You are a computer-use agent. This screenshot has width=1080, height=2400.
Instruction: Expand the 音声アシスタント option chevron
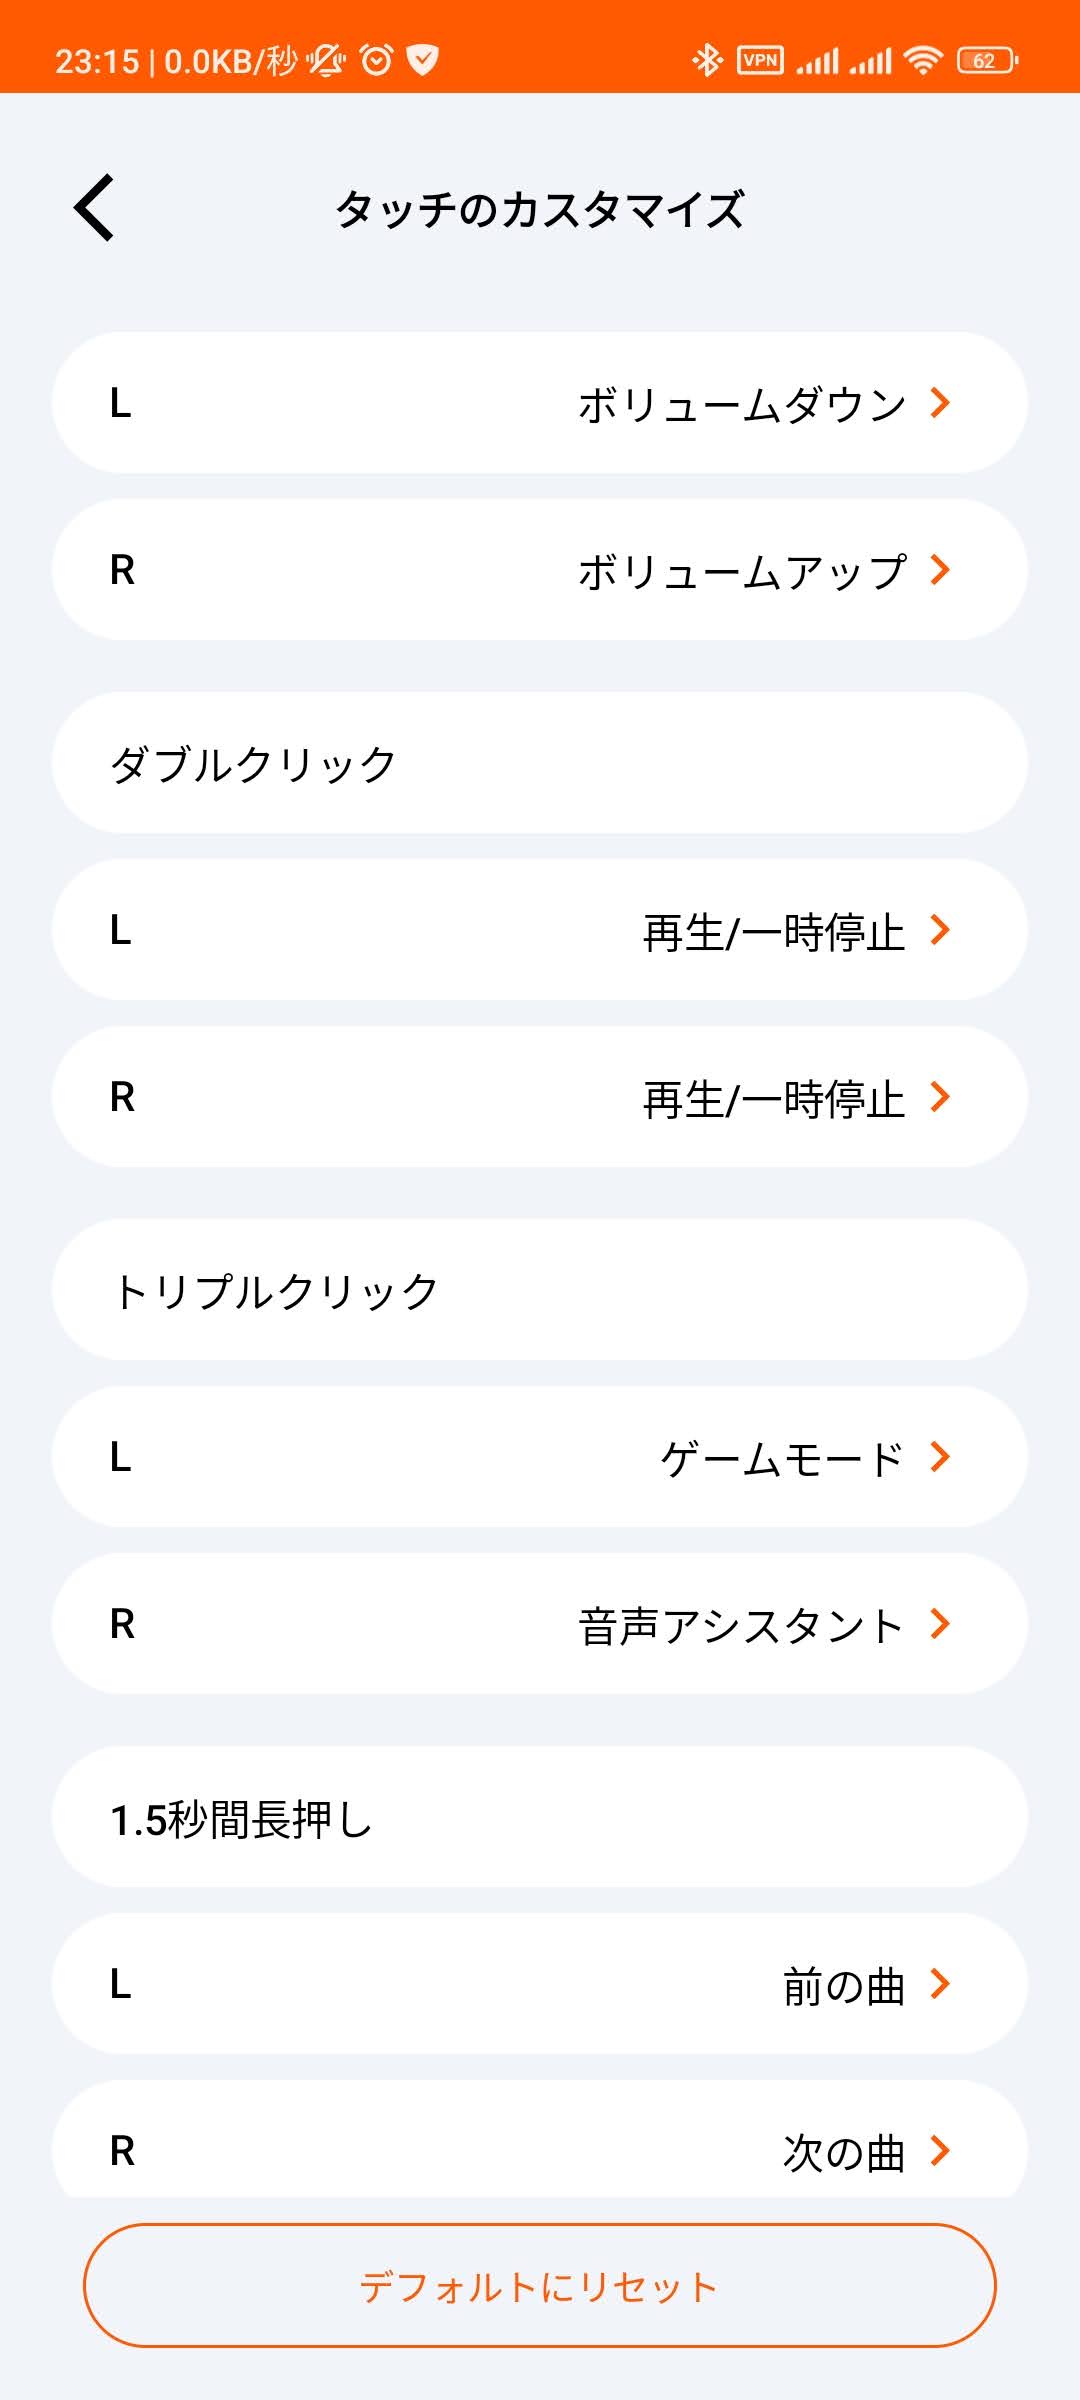click(x=939, y=1624)
